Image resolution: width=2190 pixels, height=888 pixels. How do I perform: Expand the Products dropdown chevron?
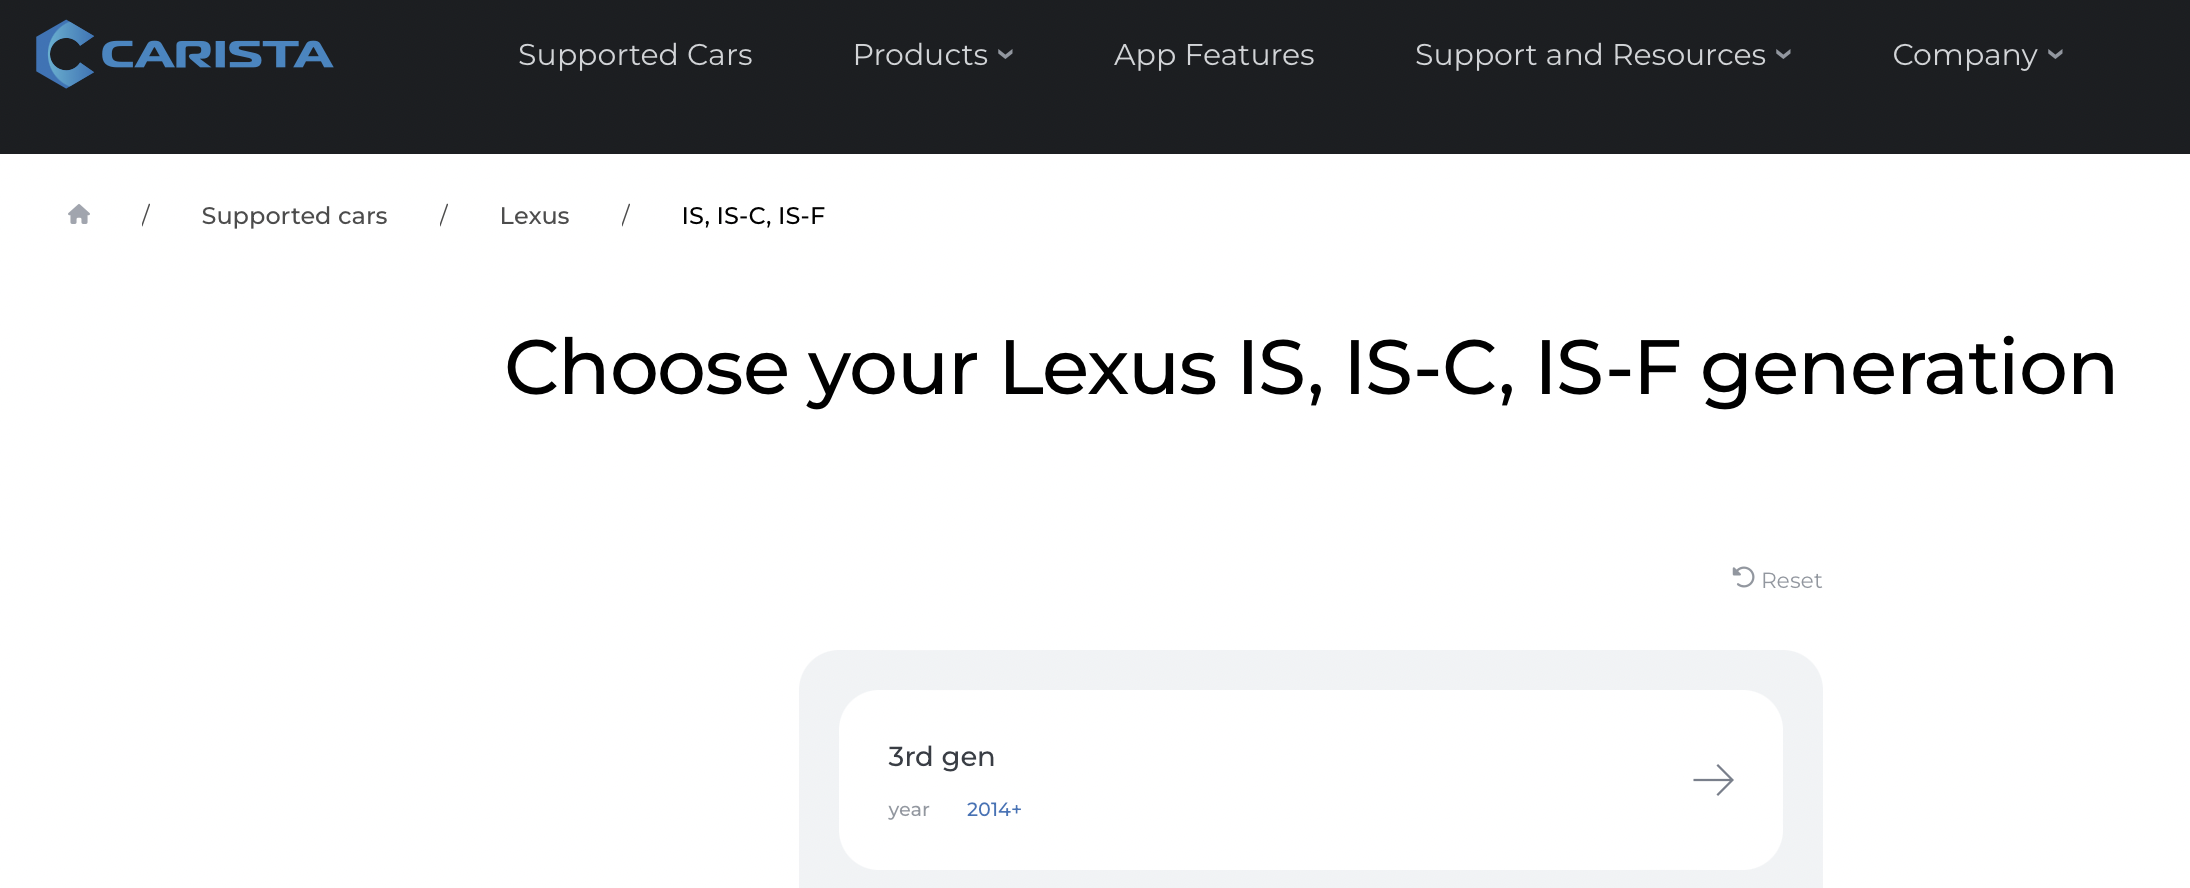(x=1006, y=55)
